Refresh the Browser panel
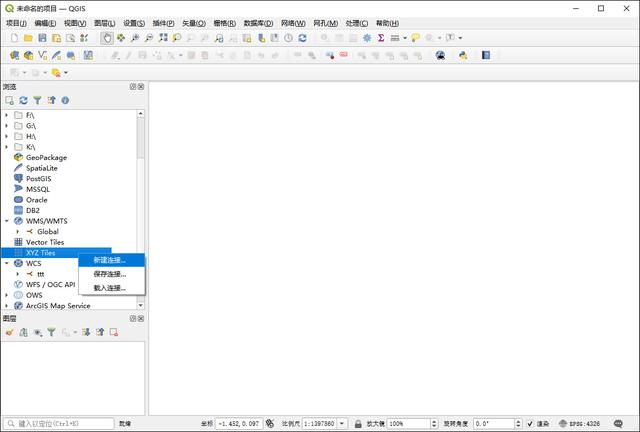Image resolution: width=640 pixels, height=432 pixels. 23,100
